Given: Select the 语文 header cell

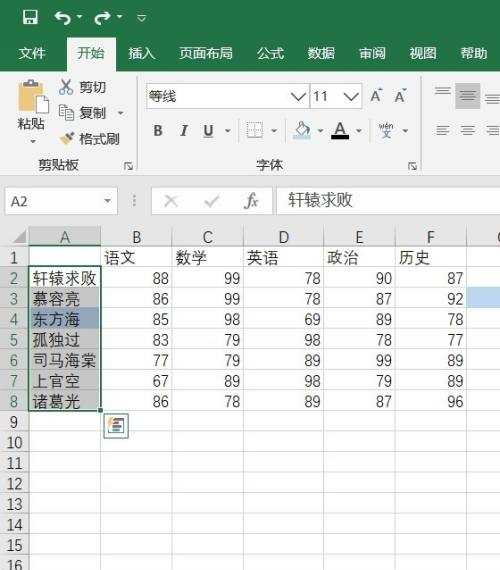Looking at the screenshot, I should pos(136,258).
